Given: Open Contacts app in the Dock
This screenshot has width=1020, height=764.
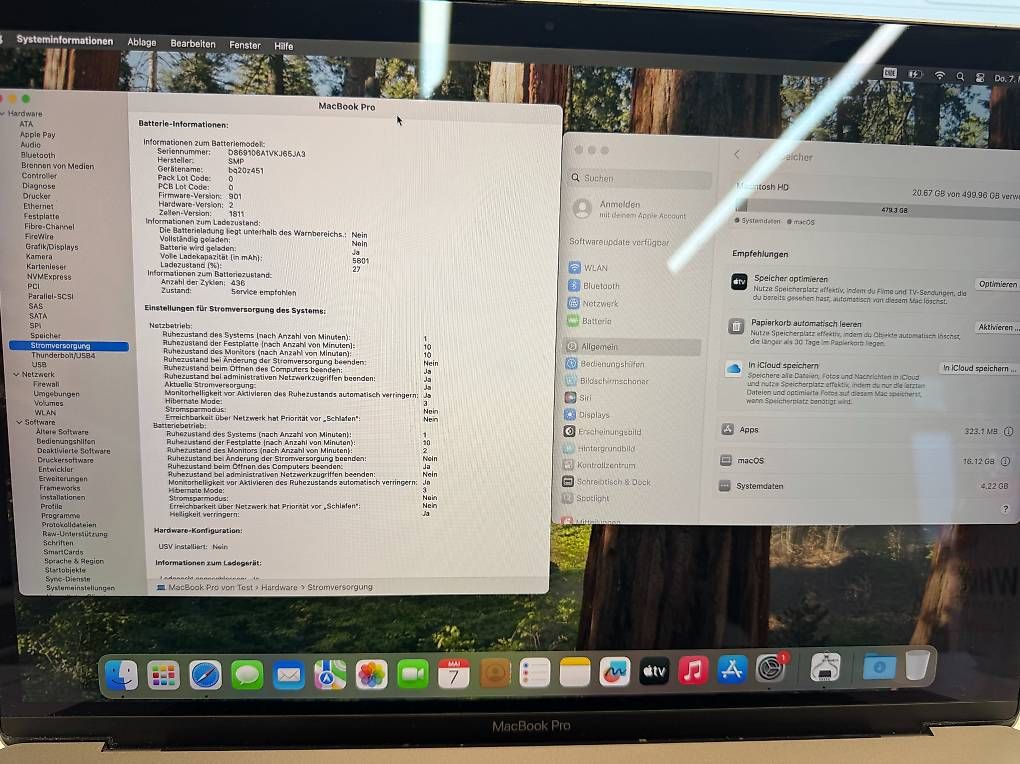Looking at the screenshot, I should tap(495, 673).
